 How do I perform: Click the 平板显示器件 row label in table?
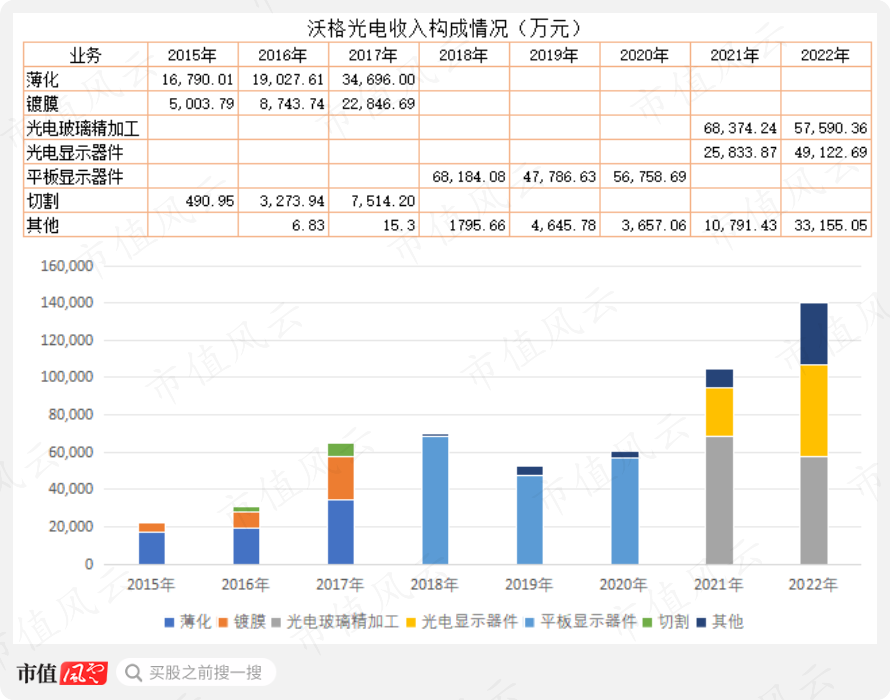point(74,177)
